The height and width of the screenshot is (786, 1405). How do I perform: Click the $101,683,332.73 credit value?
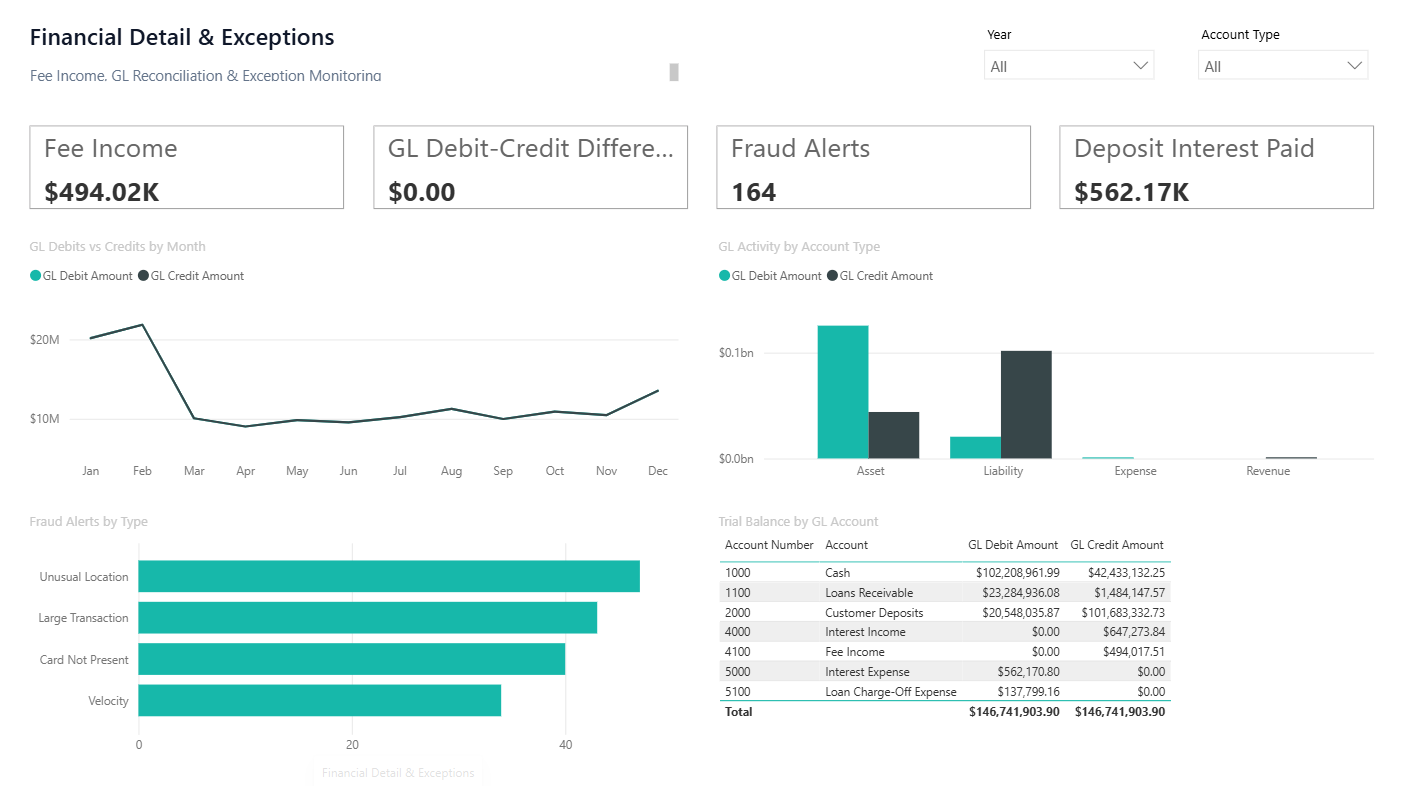[x=1123, y=613]
